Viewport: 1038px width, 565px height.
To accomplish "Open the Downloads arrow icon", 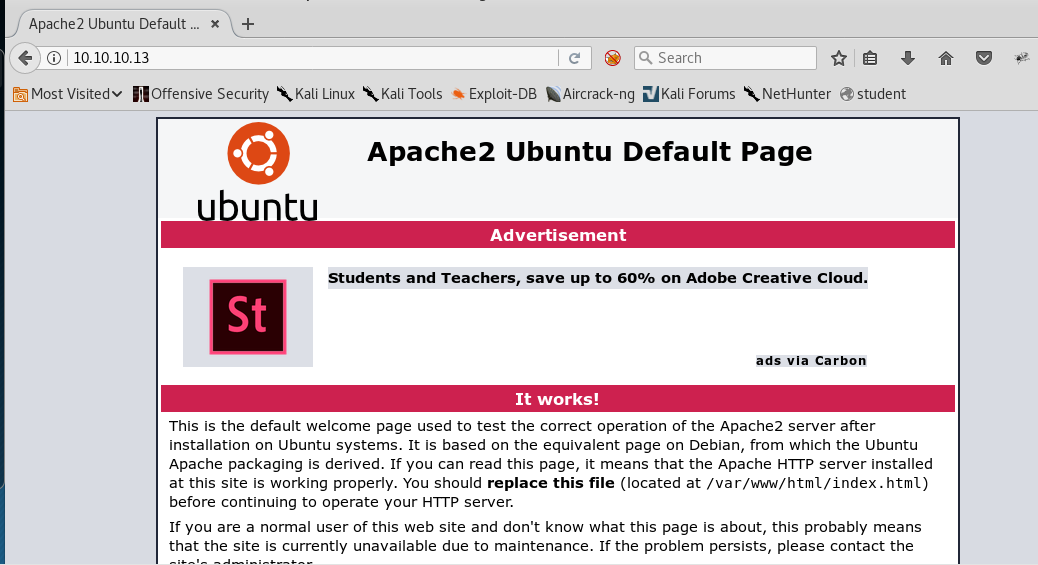I will [x=908, y=58].
